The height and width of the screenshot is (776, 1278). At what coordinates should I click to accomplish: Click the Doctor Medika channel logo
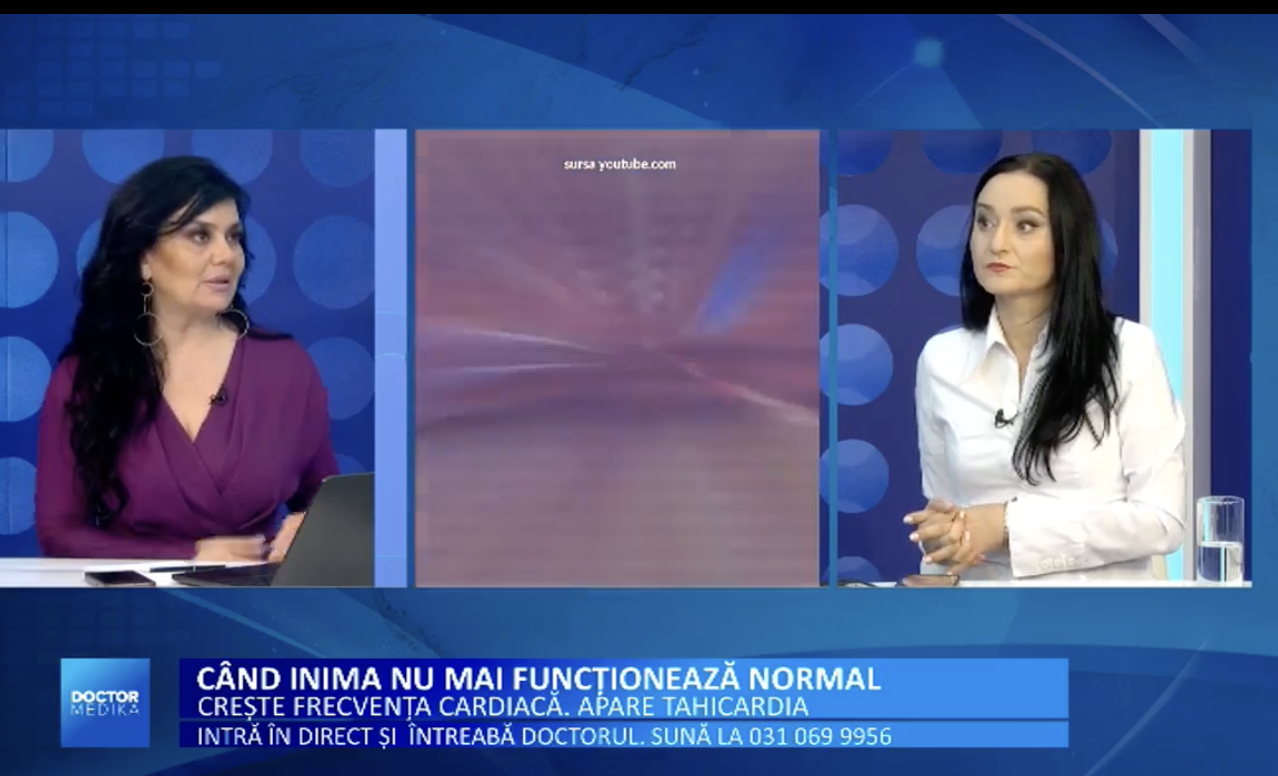click(105, 703)
